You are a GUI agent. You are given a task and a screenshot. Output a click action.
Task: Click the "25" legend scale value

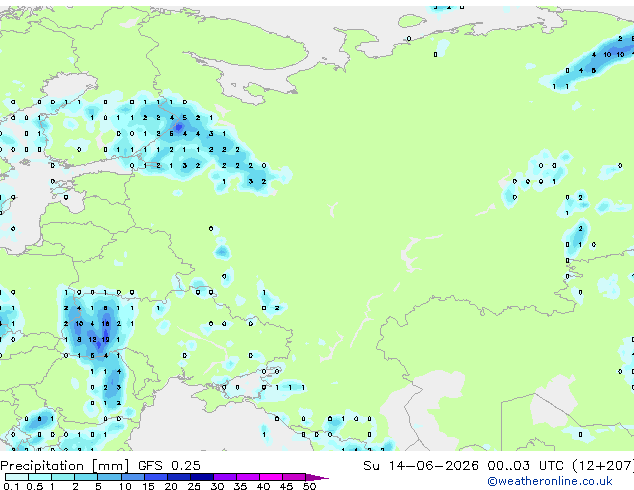point(194,486)
